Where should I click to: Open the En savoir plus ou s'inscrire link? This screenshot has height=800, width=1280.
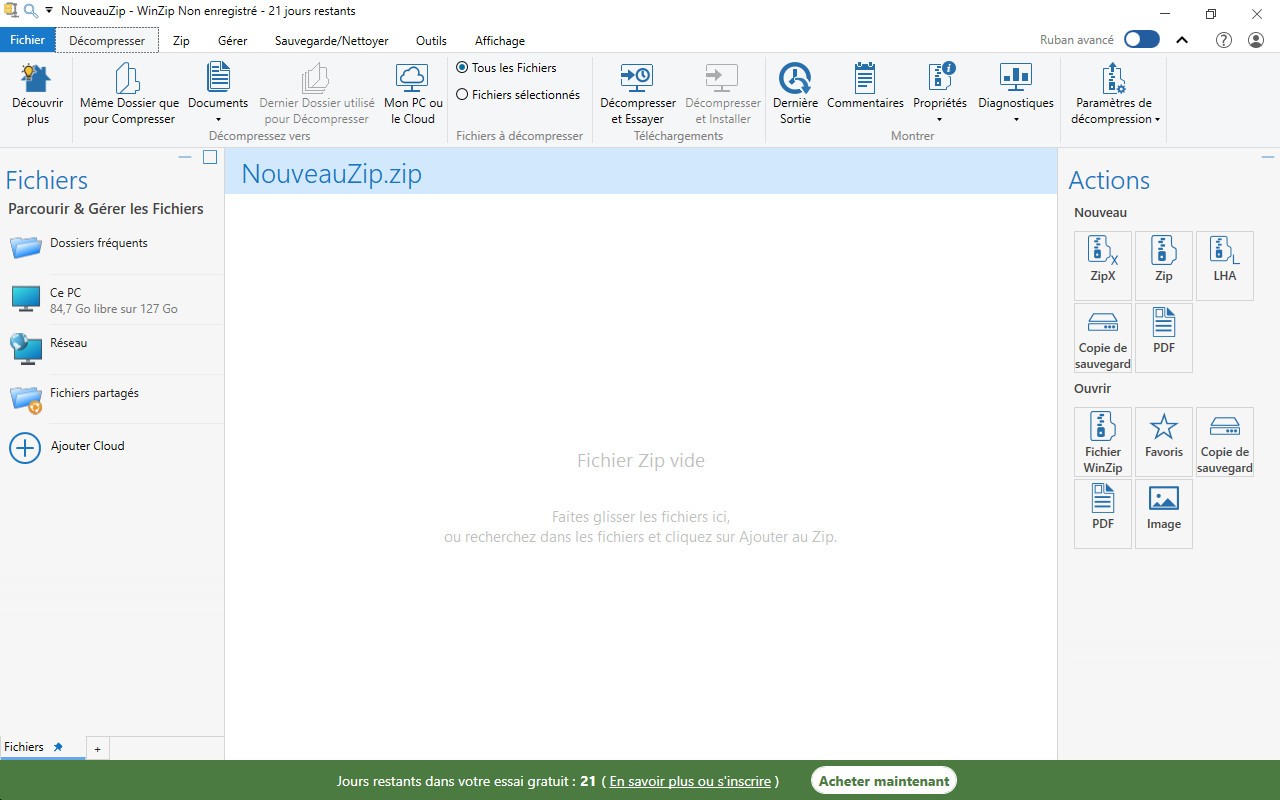(x=689, y=781)
